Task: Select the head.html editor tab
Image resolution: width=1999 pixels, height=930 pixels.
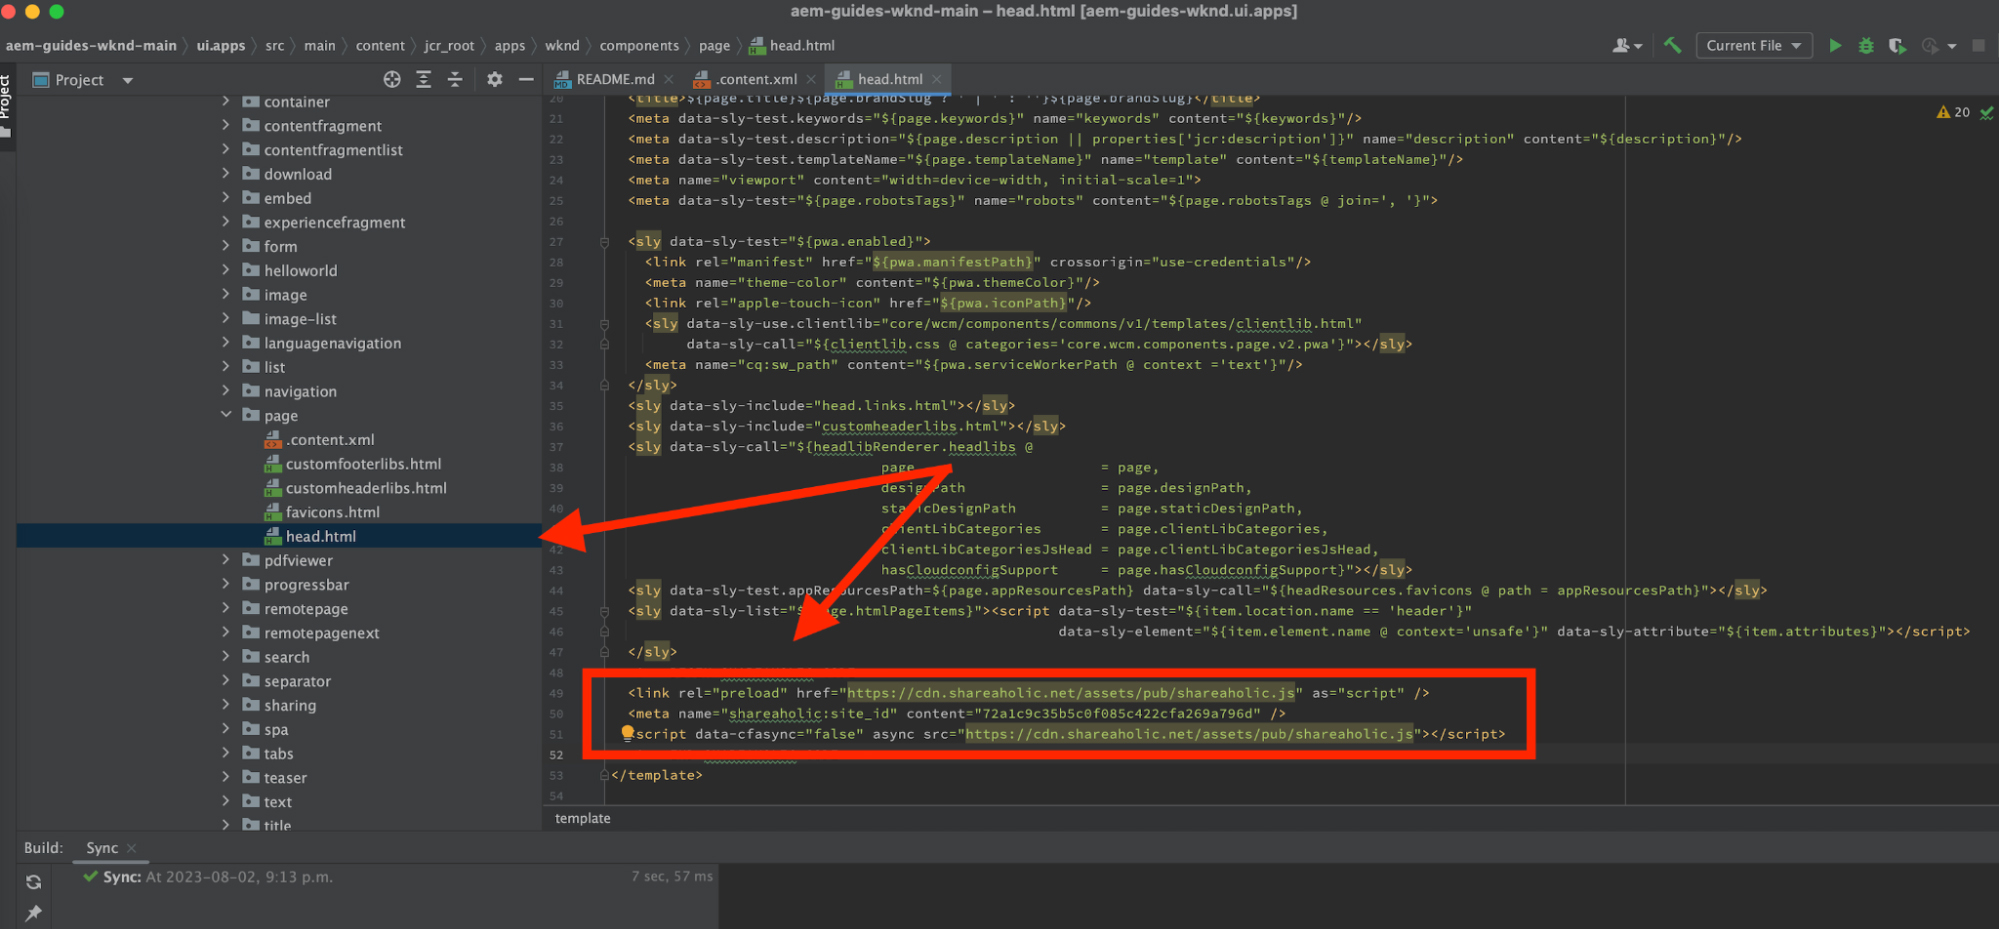Action: (889, 79)
